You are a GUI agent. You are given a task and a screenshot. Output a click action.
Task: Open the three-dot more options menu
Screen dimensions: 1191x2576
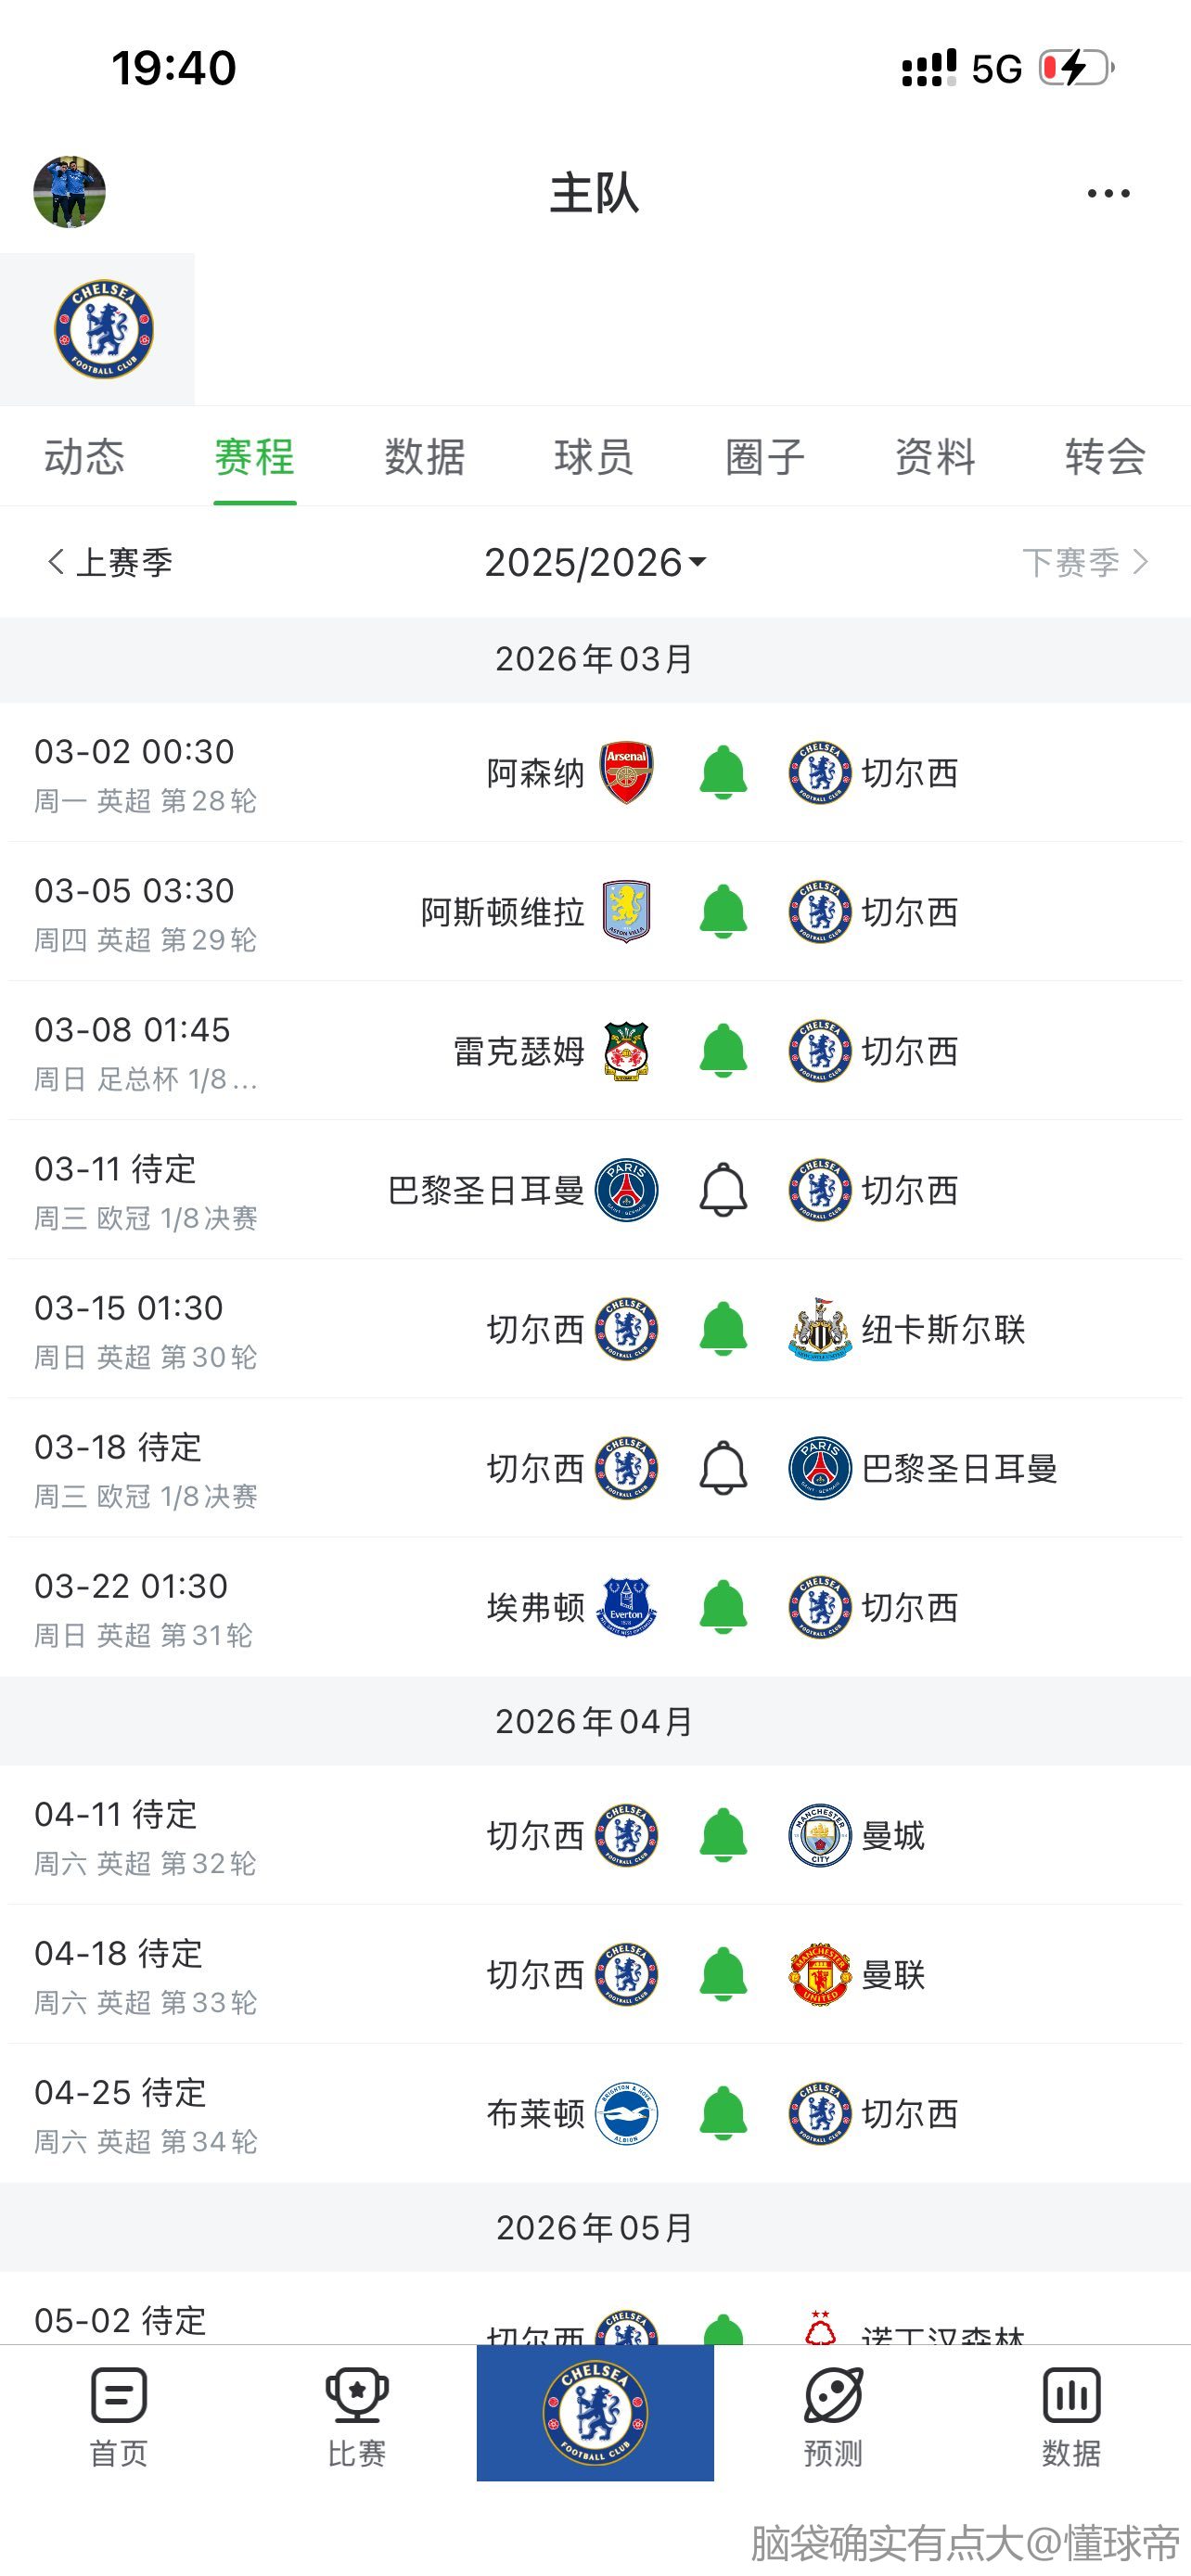click(x=1108, y=193)
